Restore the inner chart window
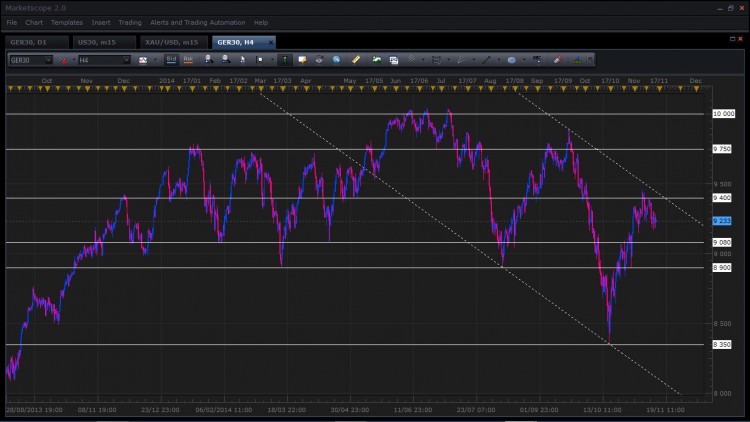This screenshot has height=422, width=750. pos(732,39)
